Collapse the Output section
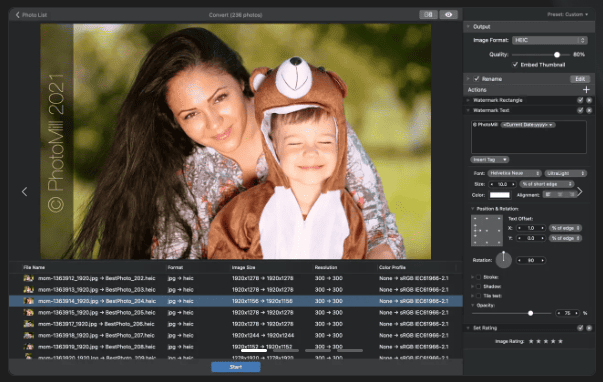 pos(468,27)
